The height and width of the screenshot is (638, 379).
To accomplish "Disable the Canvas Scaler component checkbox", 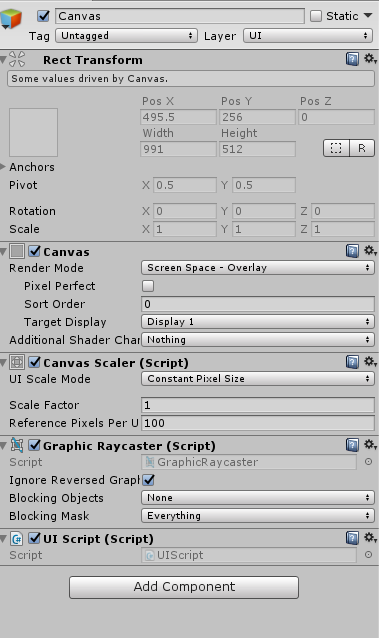I will coord(35,362).
